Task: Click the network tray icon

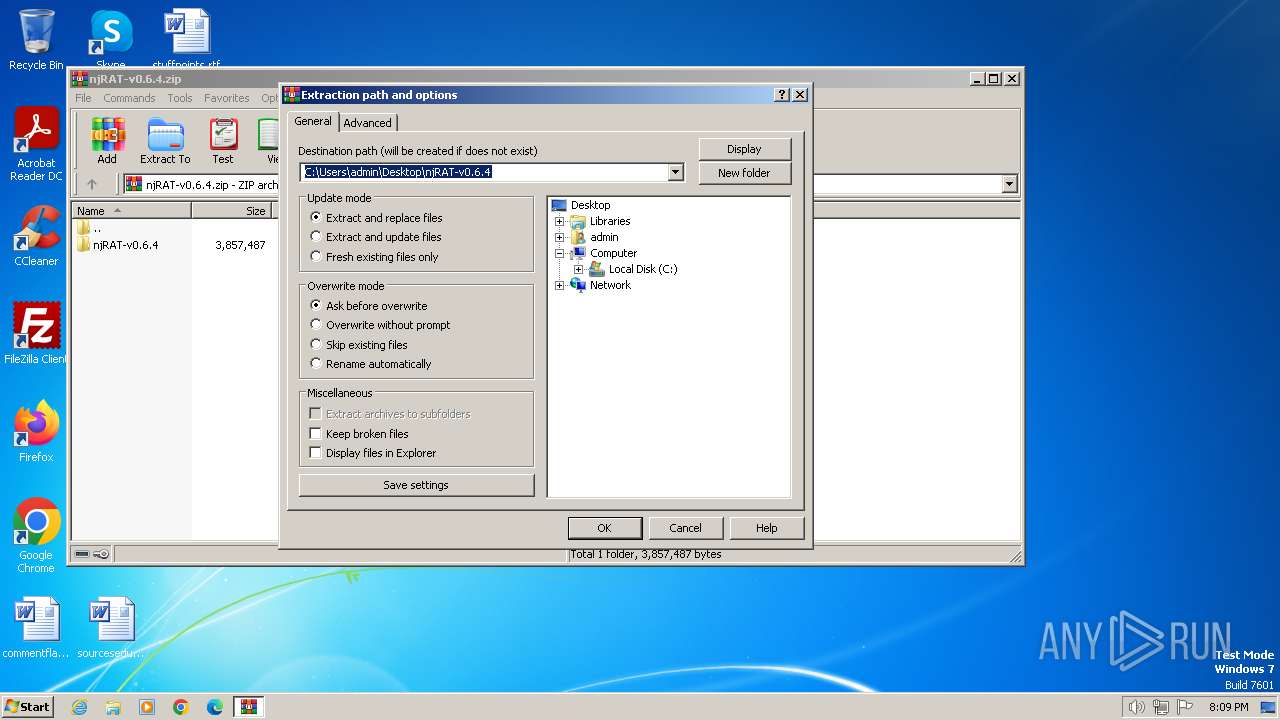Action: [x=1161, y=707]
